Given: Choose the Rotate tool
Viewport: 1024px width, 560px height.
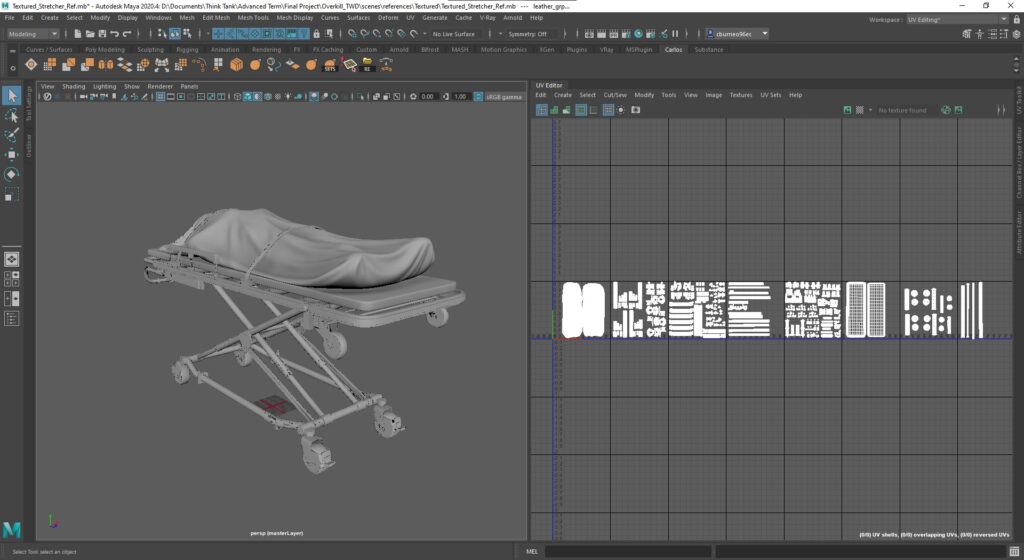Looking at the screenshot, I should click(x=11, y=174).
